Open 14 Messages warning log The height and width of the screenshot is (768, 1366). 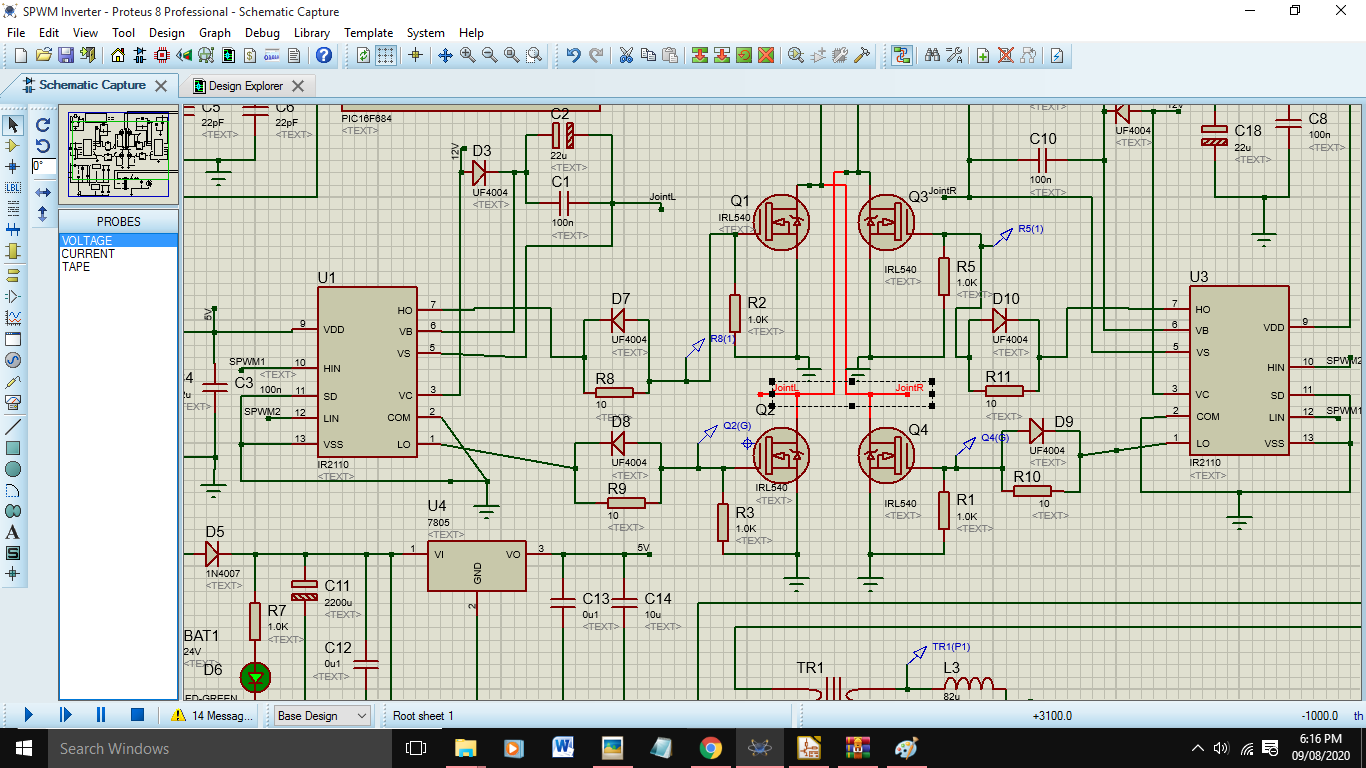pos(212,715)
